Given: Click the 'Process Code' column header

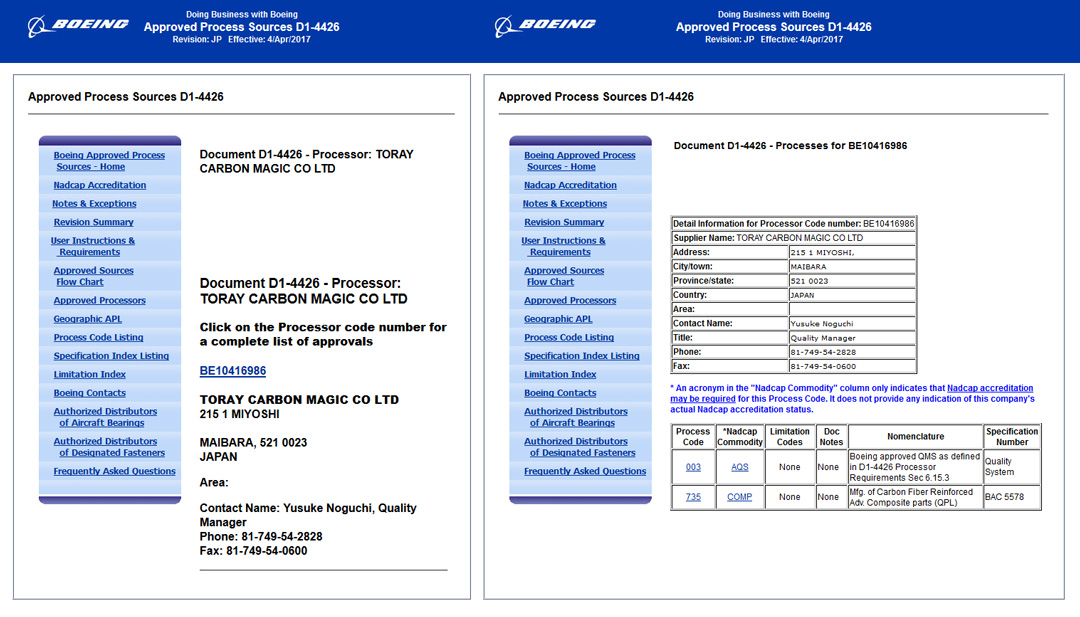Looking at the screenshot, I should coord(693,437).
